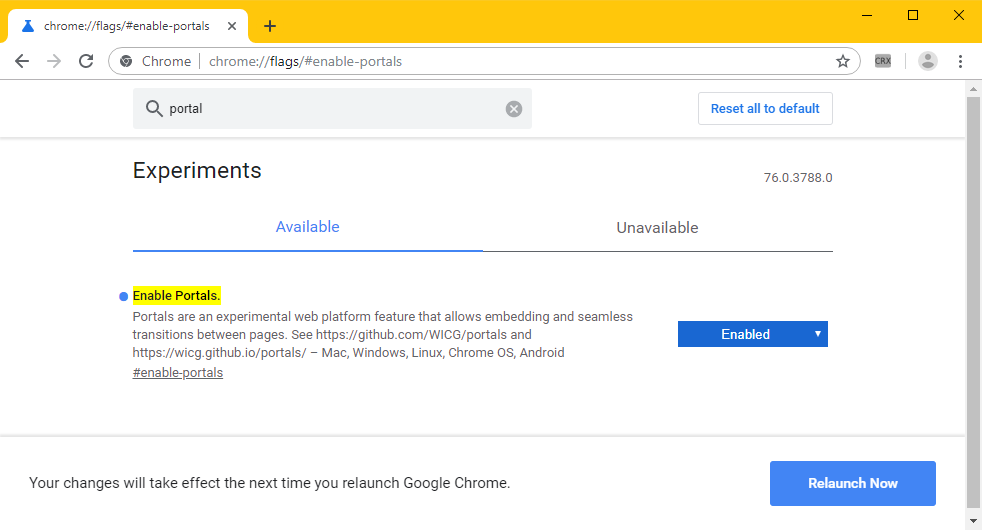982x530 pixels.
Task: Select the Available tab
Action: (x=307, y=227)
